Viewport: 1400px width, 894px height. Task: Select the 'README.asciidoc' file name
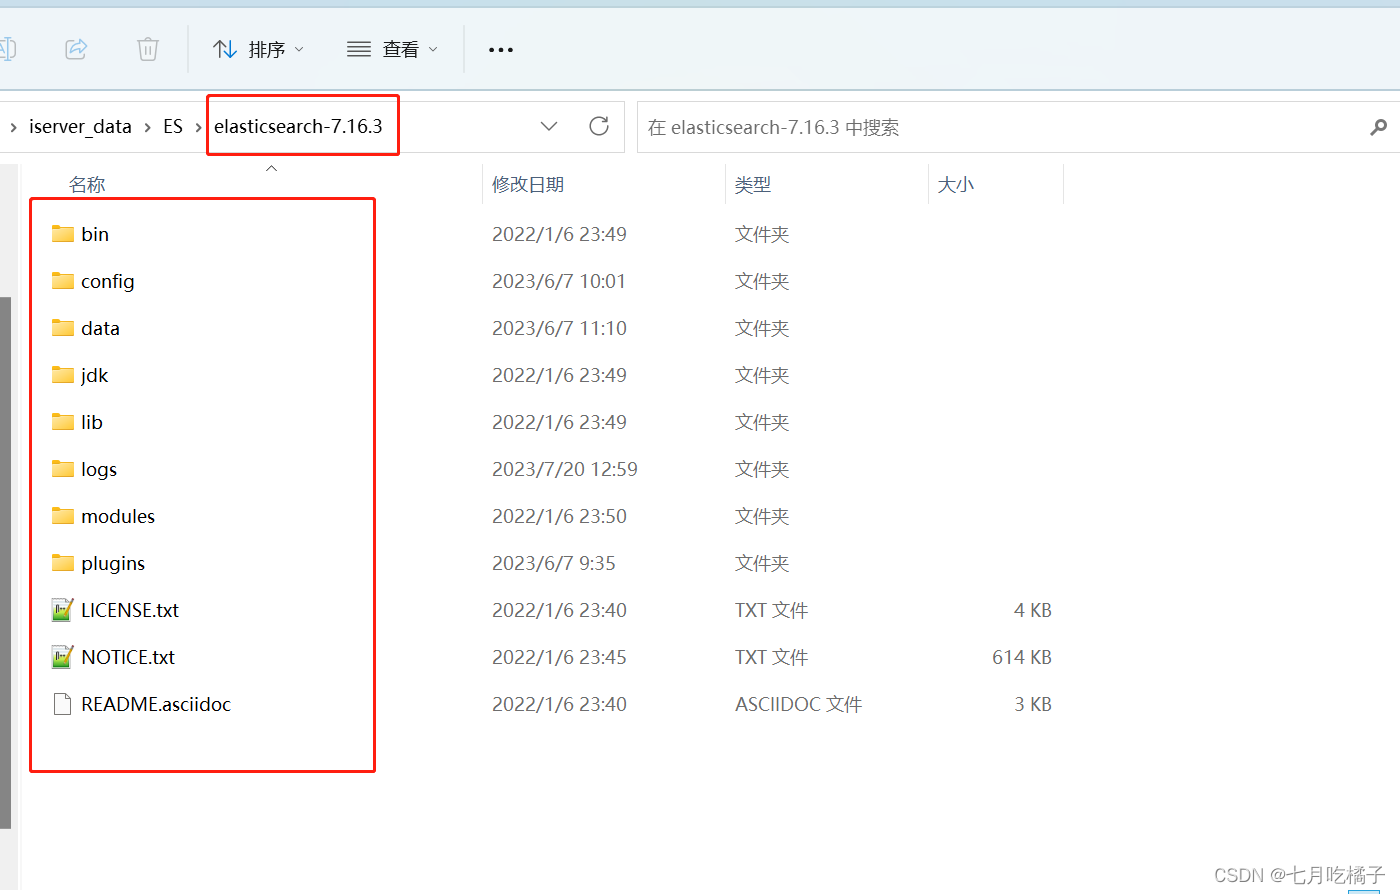tap(156, 704)
